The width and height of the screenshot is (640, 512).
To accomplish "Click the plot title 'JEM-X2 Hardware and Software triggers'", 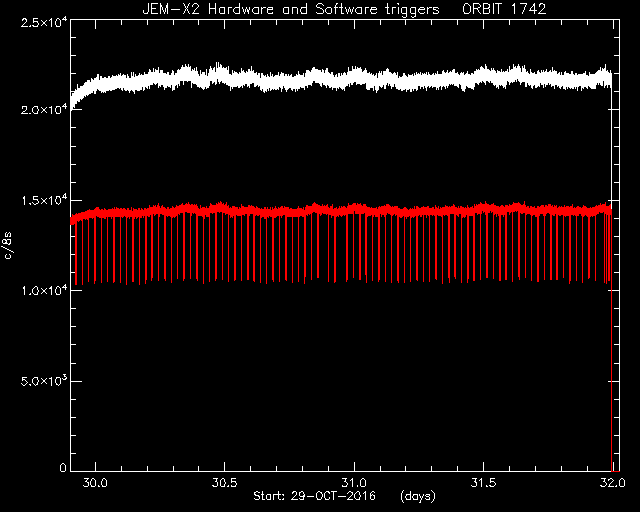I will (291, 9).
